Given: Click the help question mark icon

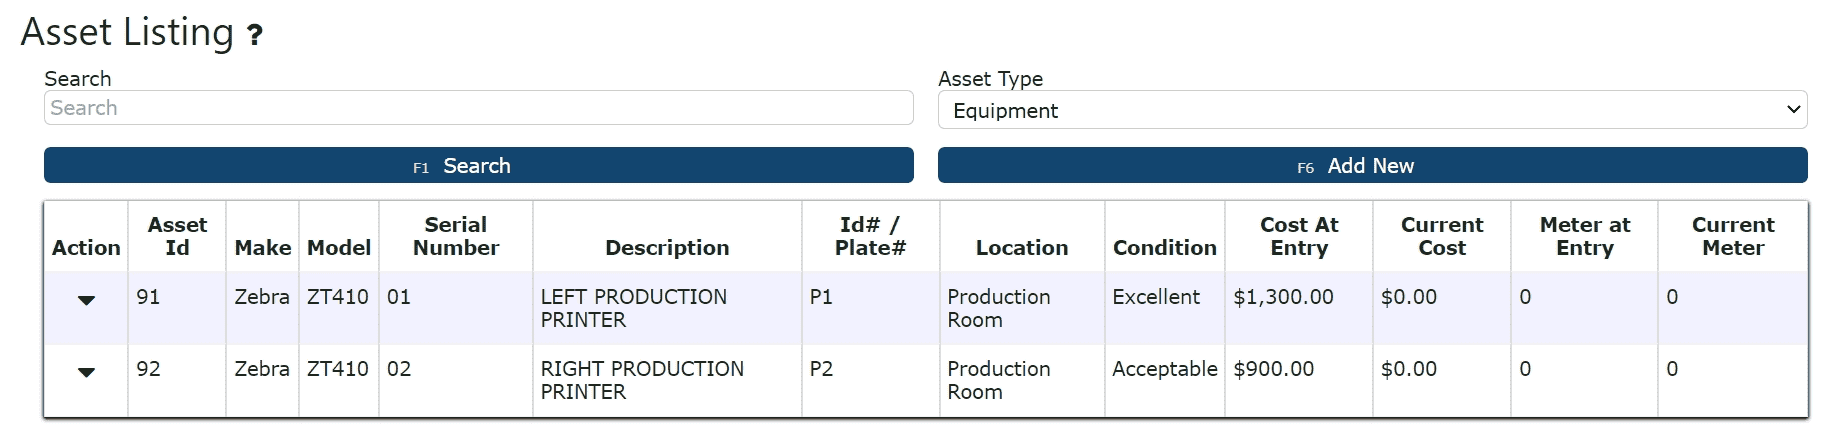Looking at the screenshot, I should pos(255,36).
